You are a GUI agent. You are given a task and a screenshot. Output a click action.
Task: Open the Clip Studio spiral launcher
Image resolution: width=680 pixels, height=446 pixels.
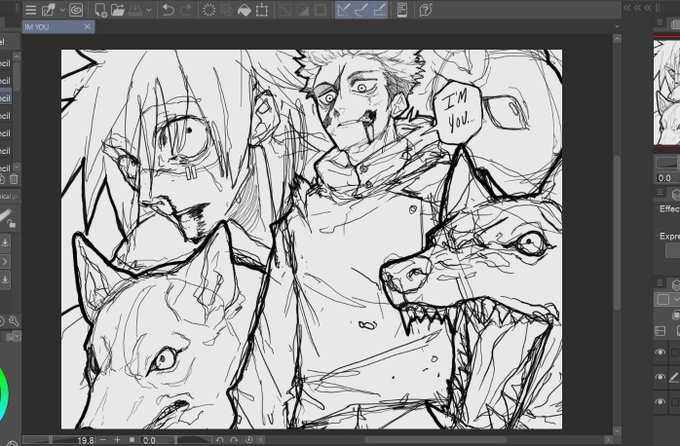(x=76, y=10)
